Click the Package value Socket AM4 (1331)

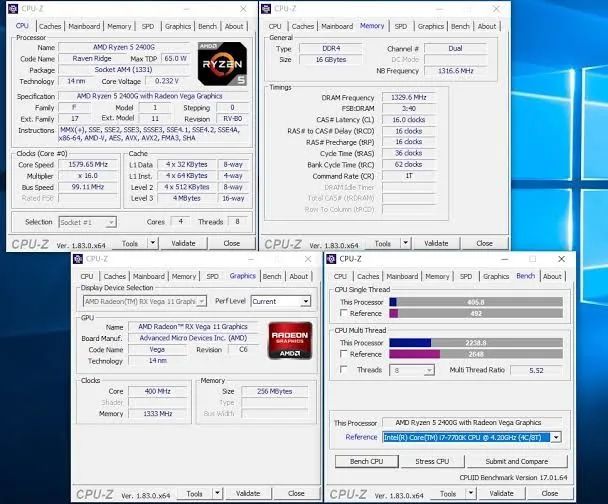[x=123, y=70]
